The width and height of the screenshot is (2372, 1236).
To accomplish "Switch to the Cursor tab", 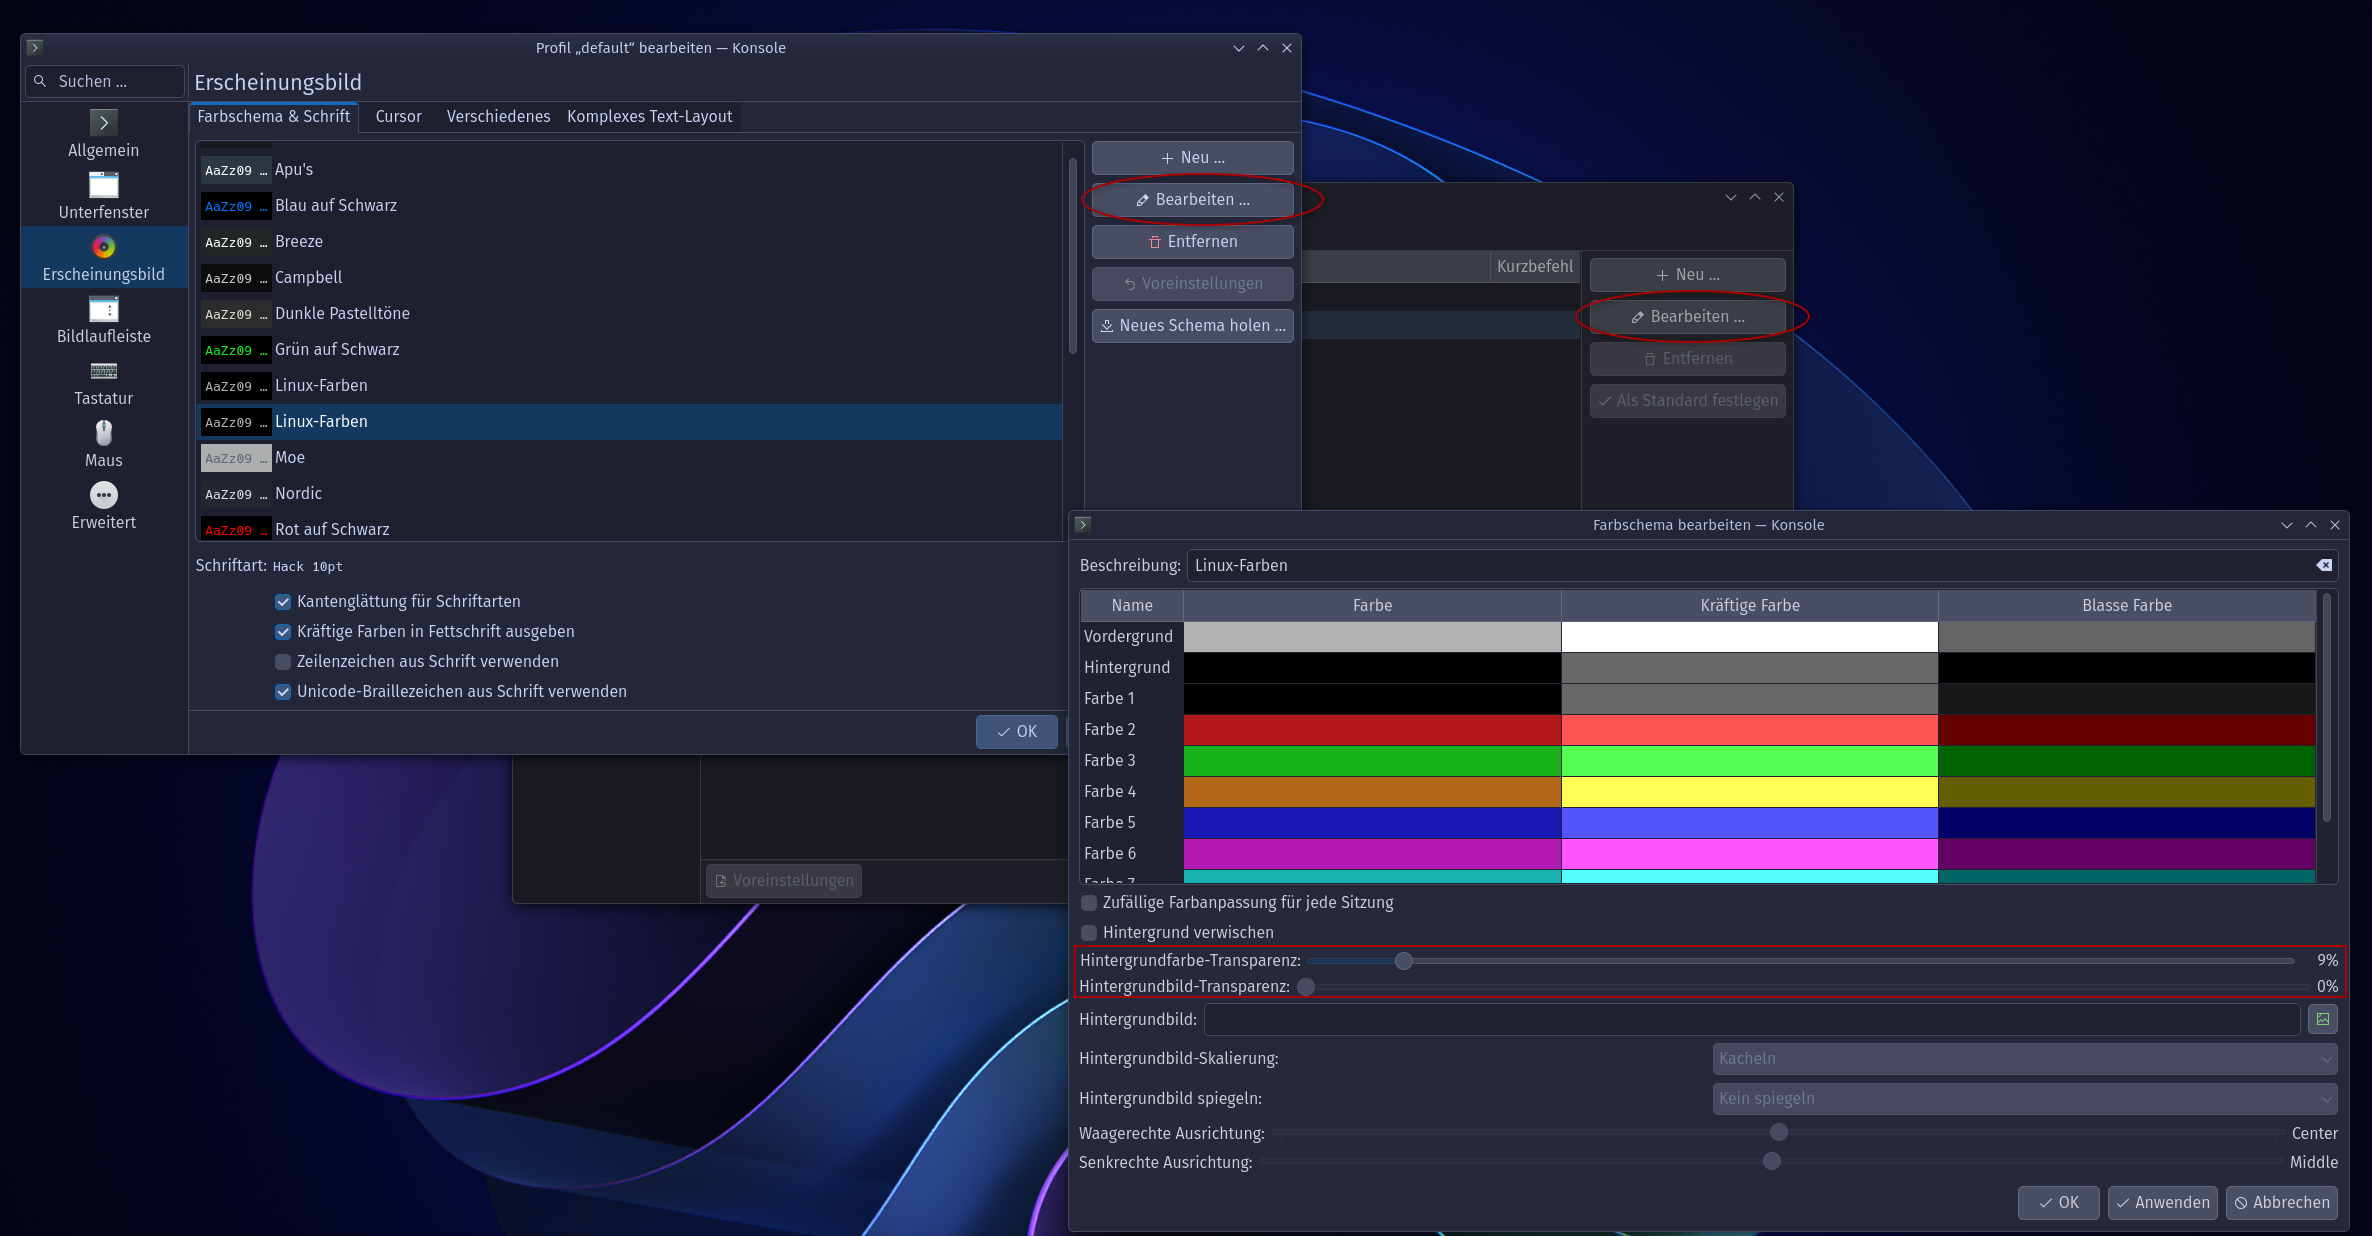I will click(398, 116).
